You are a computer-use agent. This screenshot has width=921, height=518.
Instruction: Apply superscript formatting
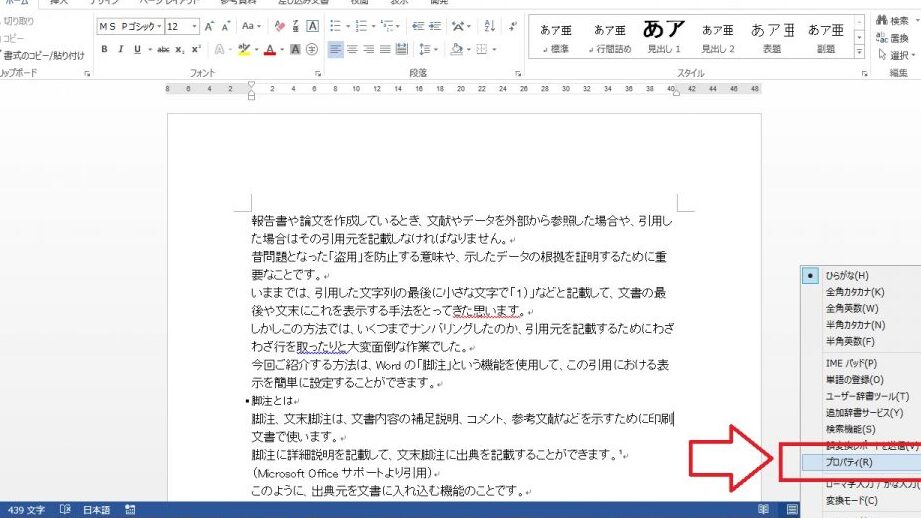[x=196, y=49]
